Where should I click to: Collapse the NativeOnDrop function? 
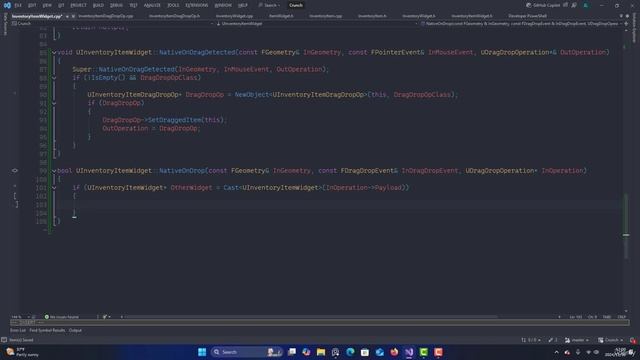54,171
